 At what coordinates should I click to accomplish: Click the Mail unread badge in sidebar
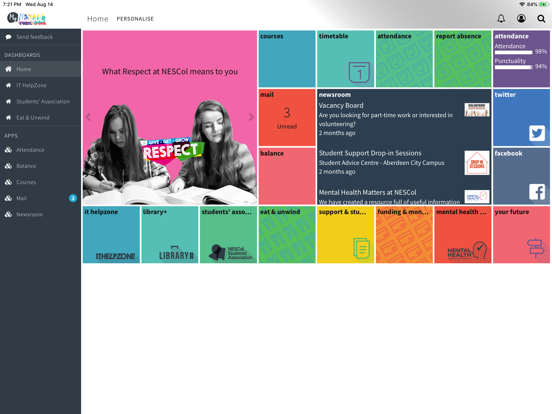(x=73, y=198)
